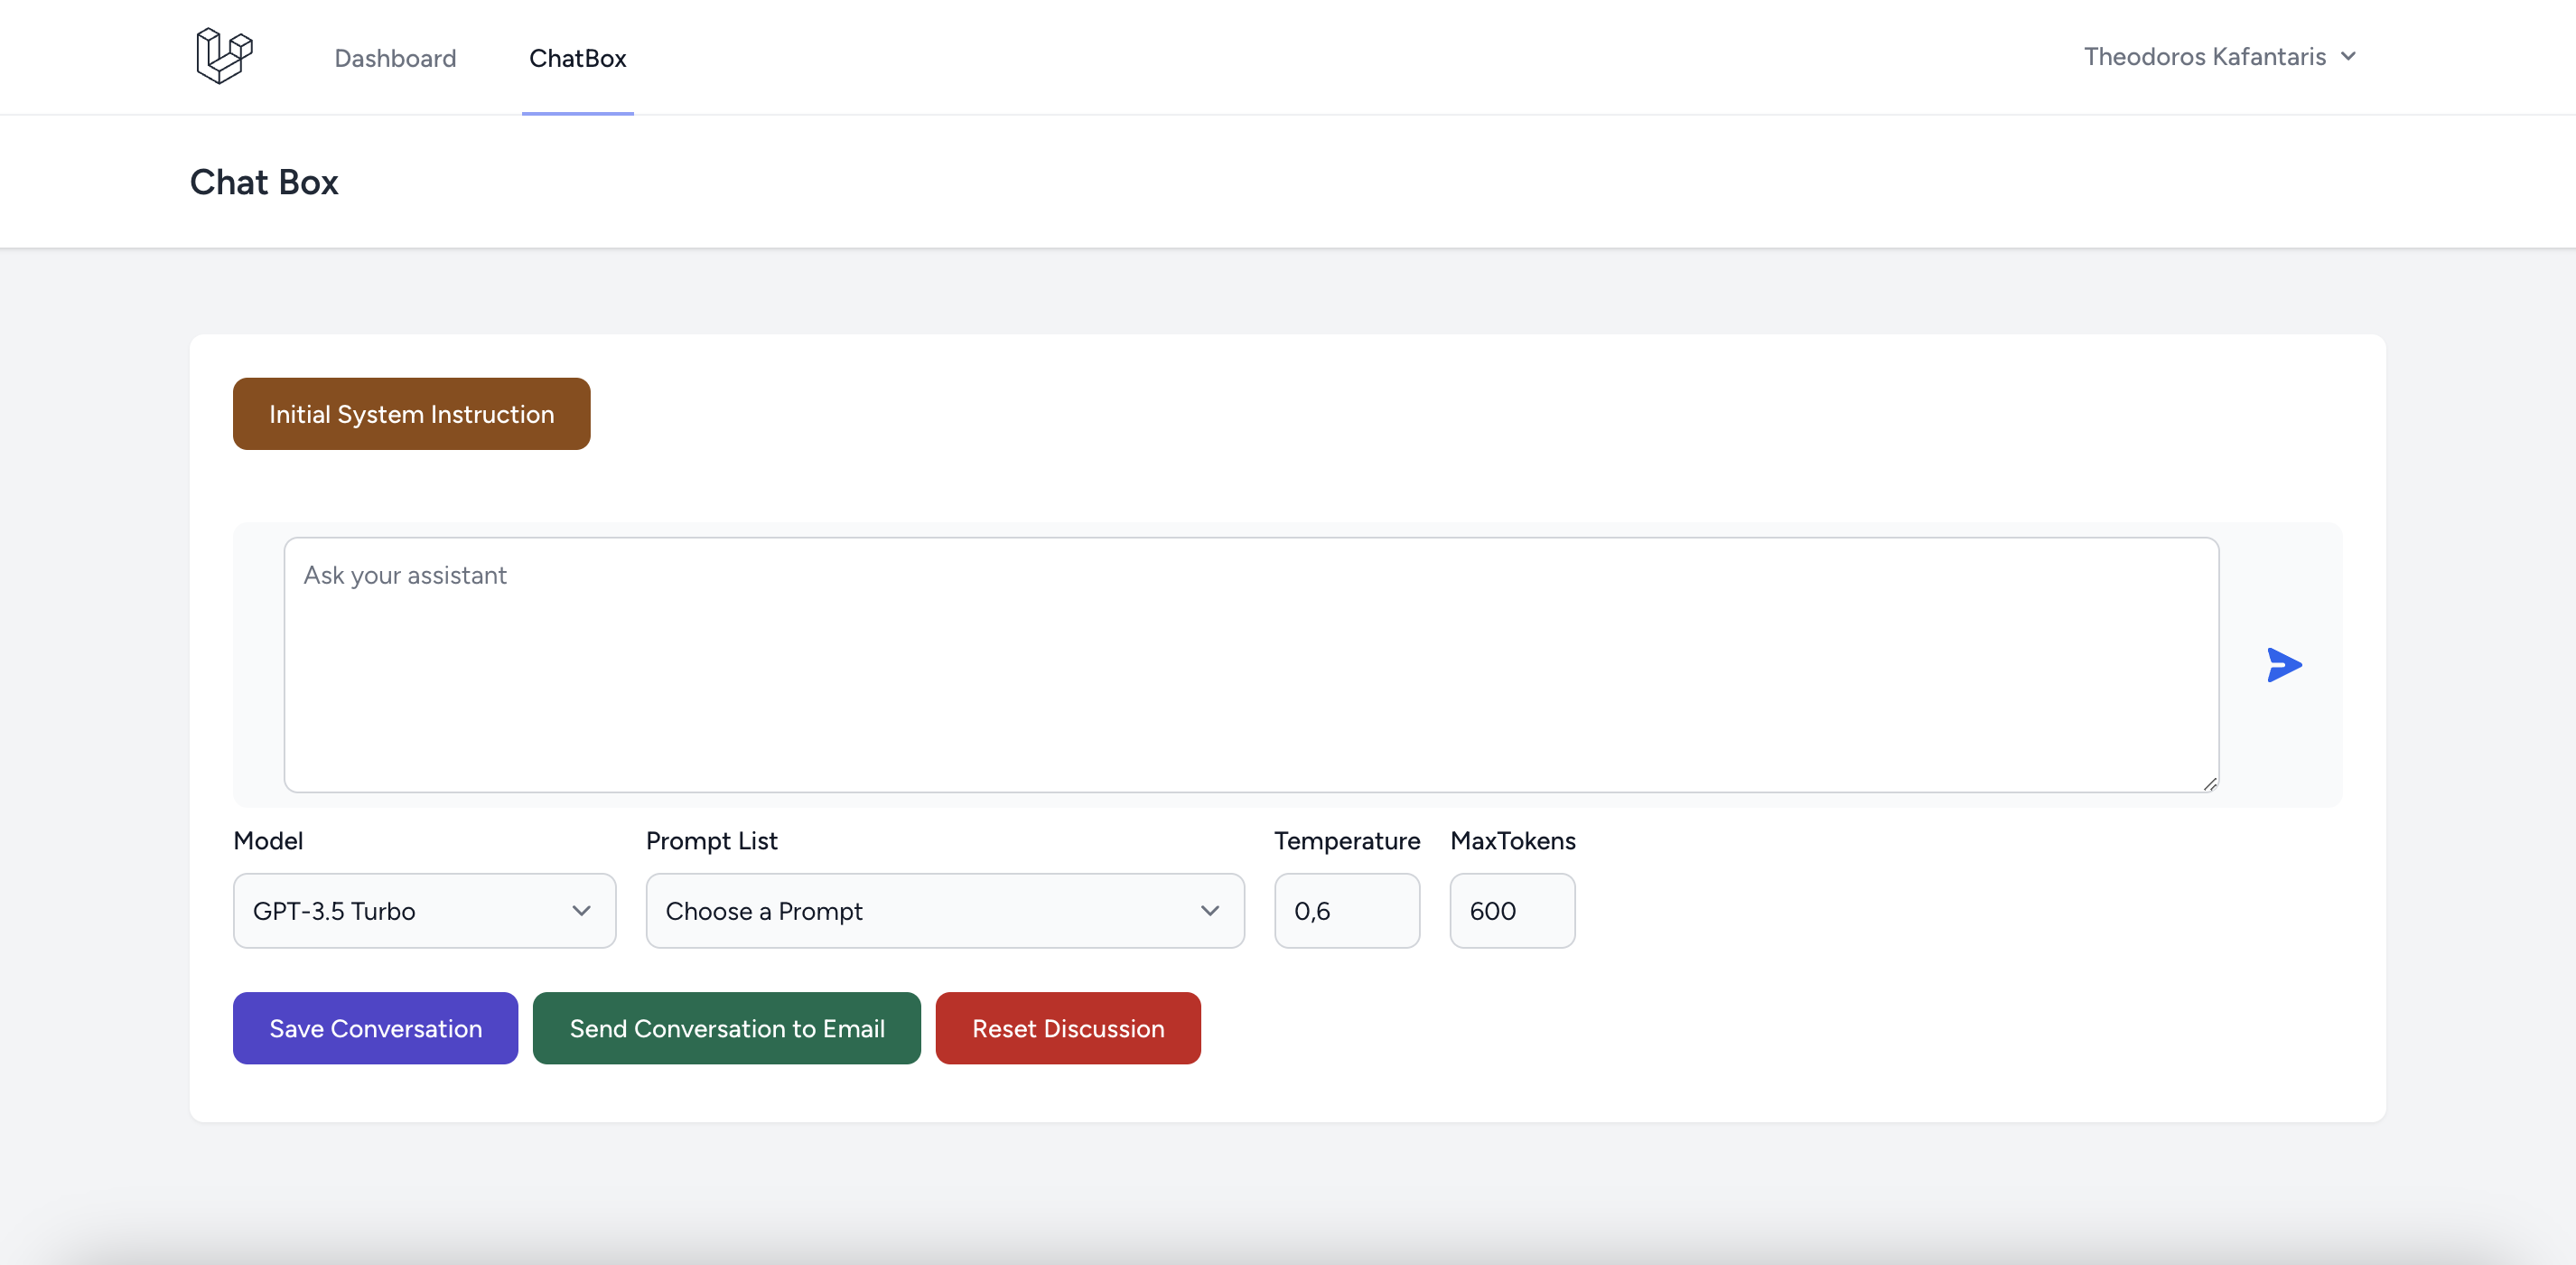Viewport: 2576px width, 1265px height.
Task: Open Initial System Instruction panel
Action: (411, 414)
